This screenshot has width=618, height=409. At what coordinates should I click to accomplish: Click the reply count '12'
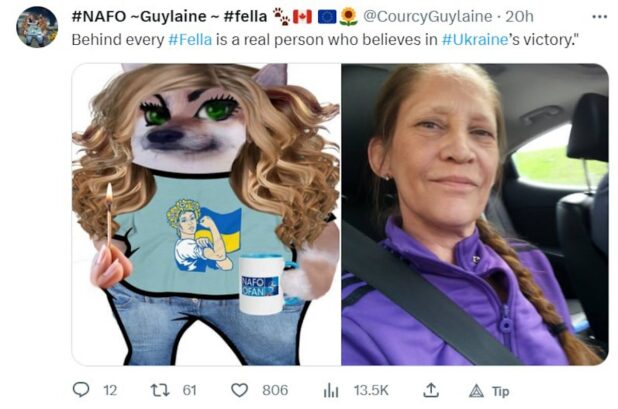tap(110, 391)
